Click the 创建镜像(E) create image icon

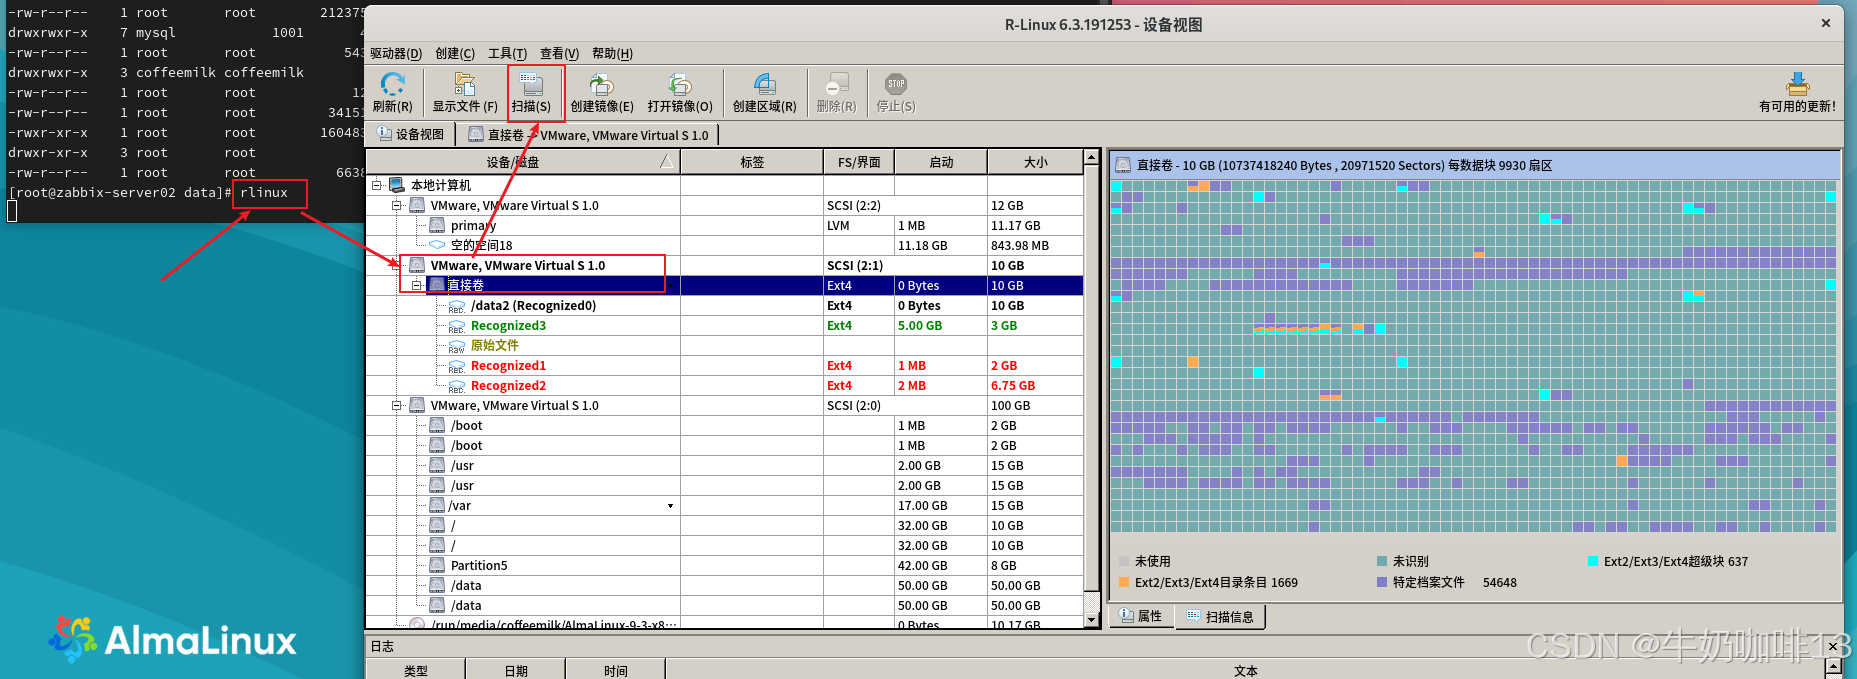(601, 84)
